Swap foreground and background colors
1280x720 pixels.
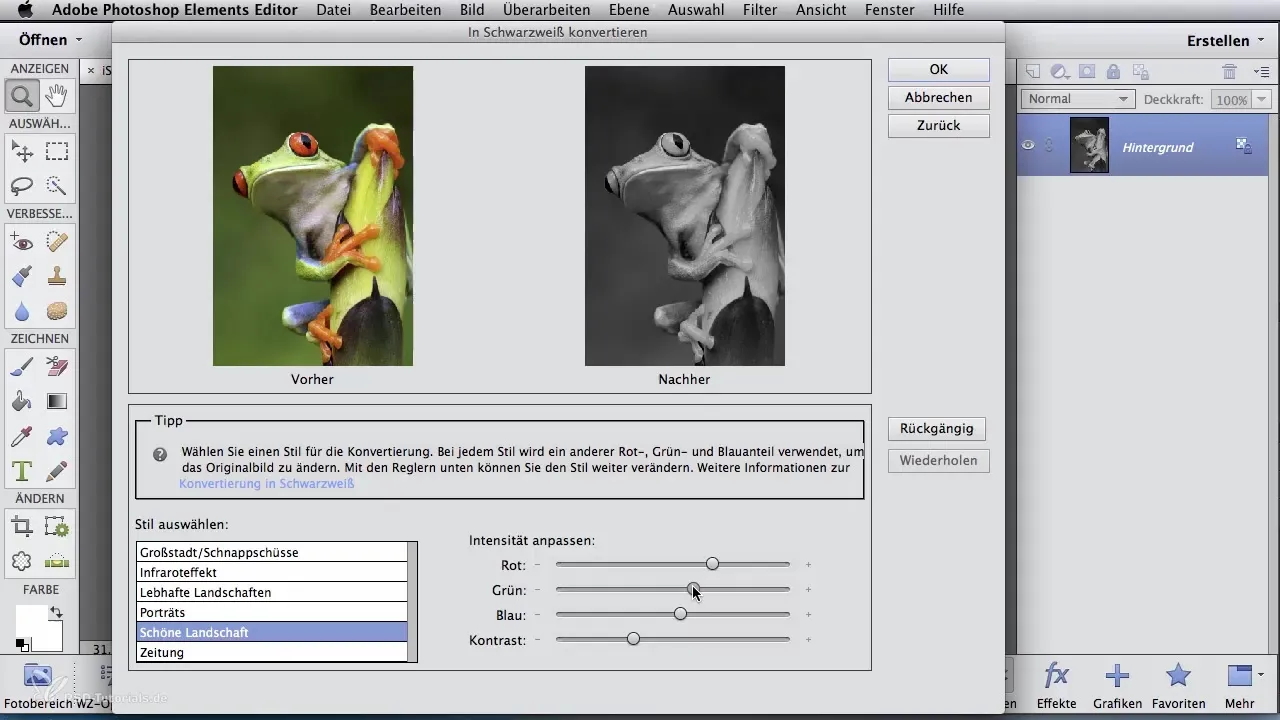[57, 611]
